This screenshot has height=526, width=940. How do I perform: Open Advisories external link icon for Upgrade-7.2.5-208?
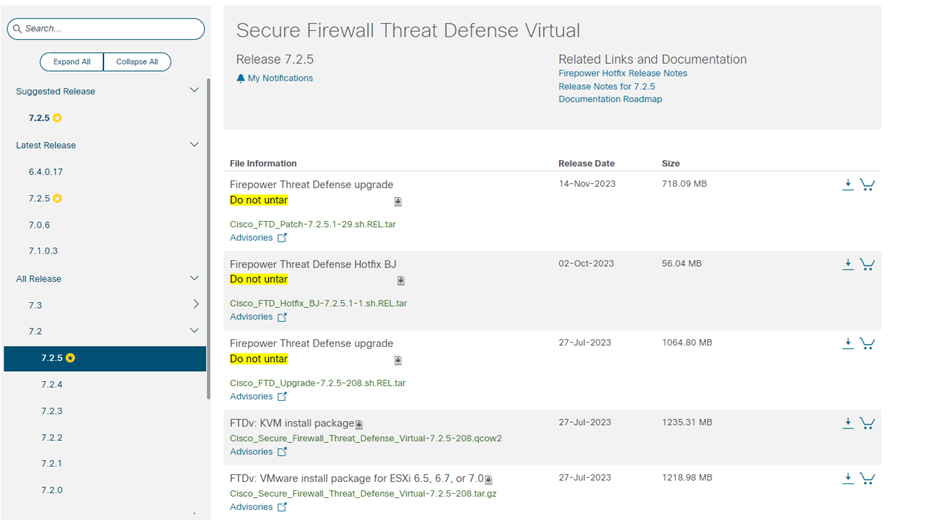coord(282,396)
